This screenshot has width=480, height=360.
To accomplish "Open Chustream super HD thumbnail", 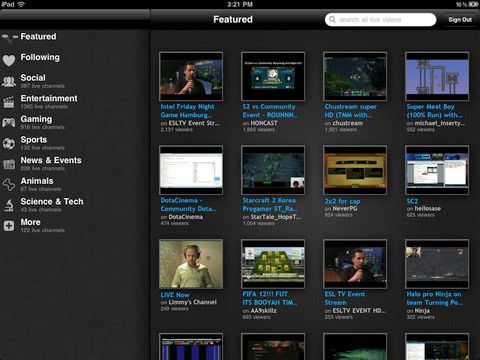I will (x=355, y=76).
